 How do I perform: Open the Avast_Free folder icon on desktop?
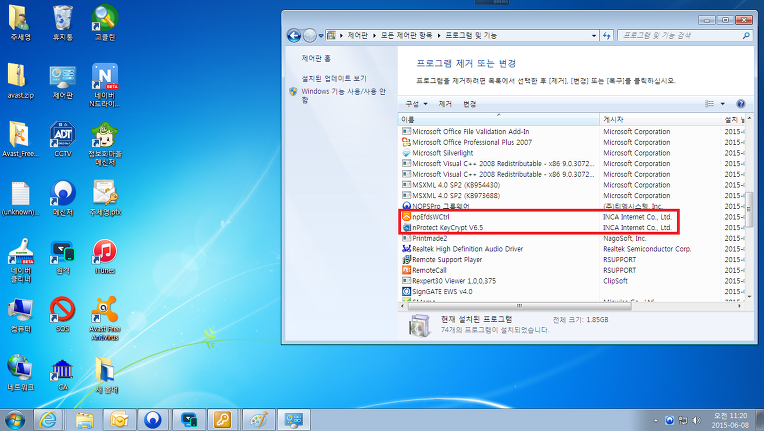[x=20, y=140]
